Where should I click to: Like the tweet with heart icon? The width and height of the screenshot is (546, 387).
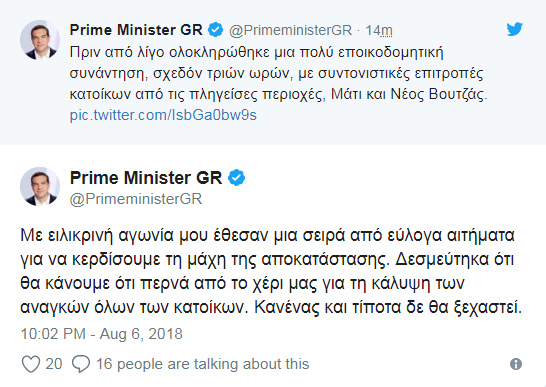[31, 364]
